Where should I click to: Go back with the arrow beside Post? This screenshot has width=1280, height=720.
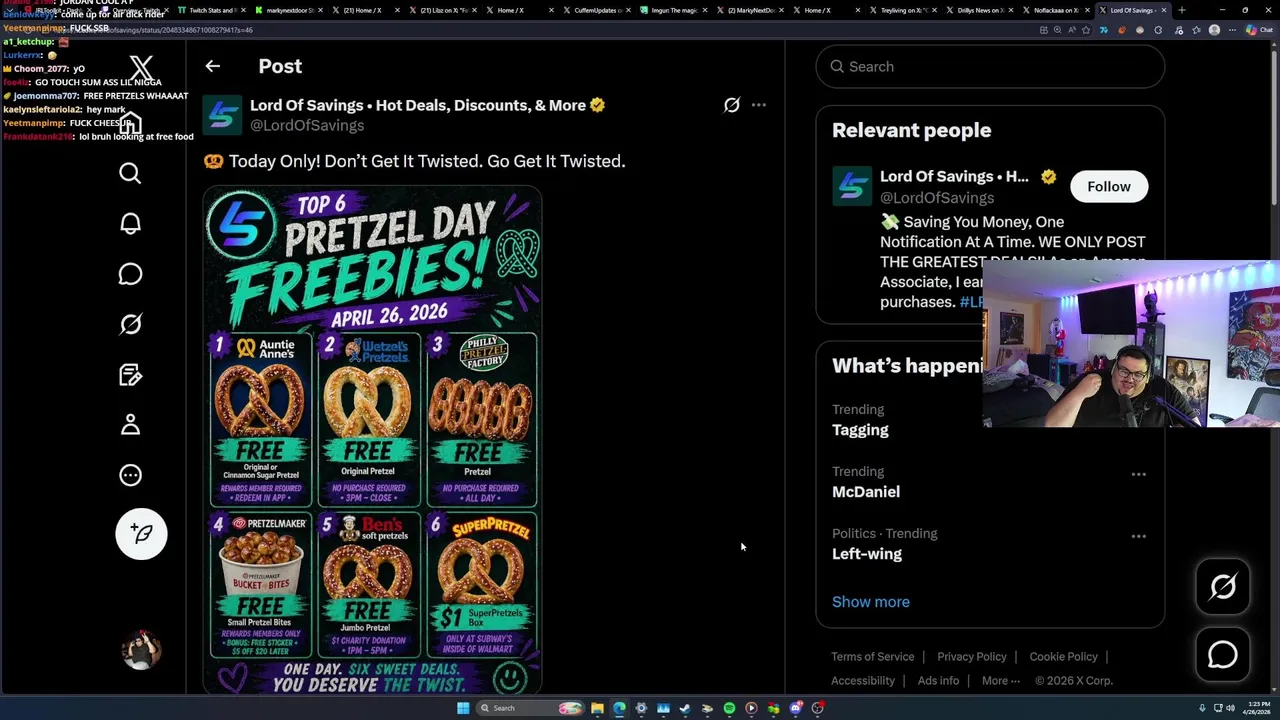tap(212, 66)
